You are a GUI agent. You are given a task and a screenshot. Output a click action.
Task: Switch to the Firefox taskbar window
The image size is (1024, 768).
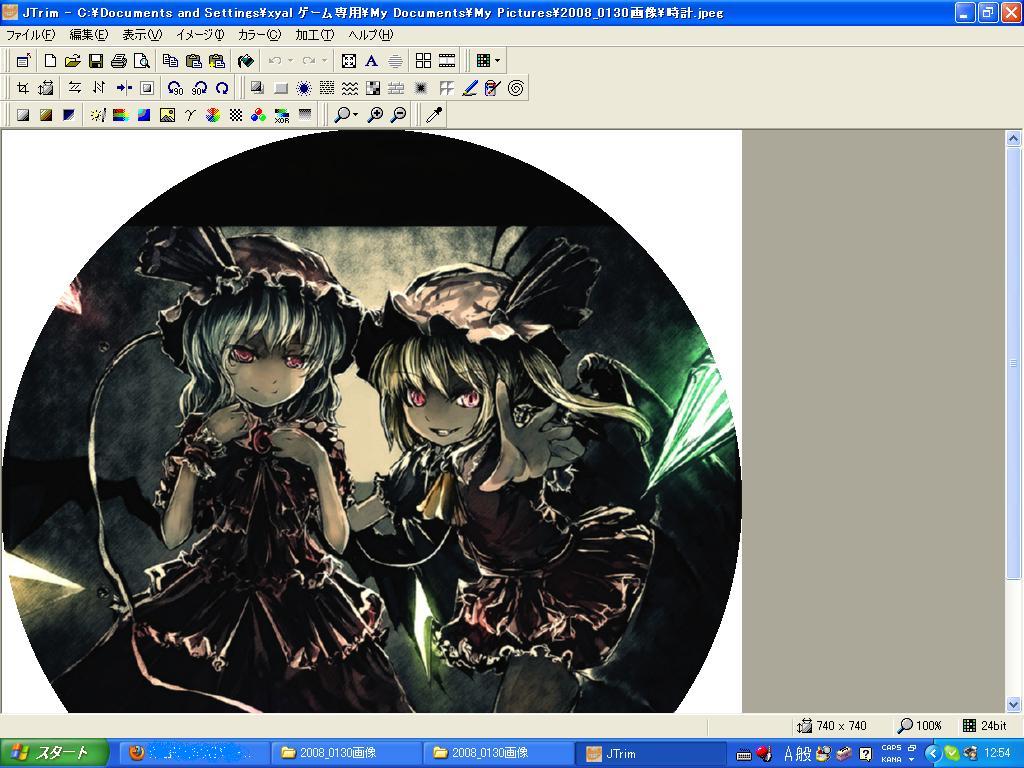[x=193, y=753]
